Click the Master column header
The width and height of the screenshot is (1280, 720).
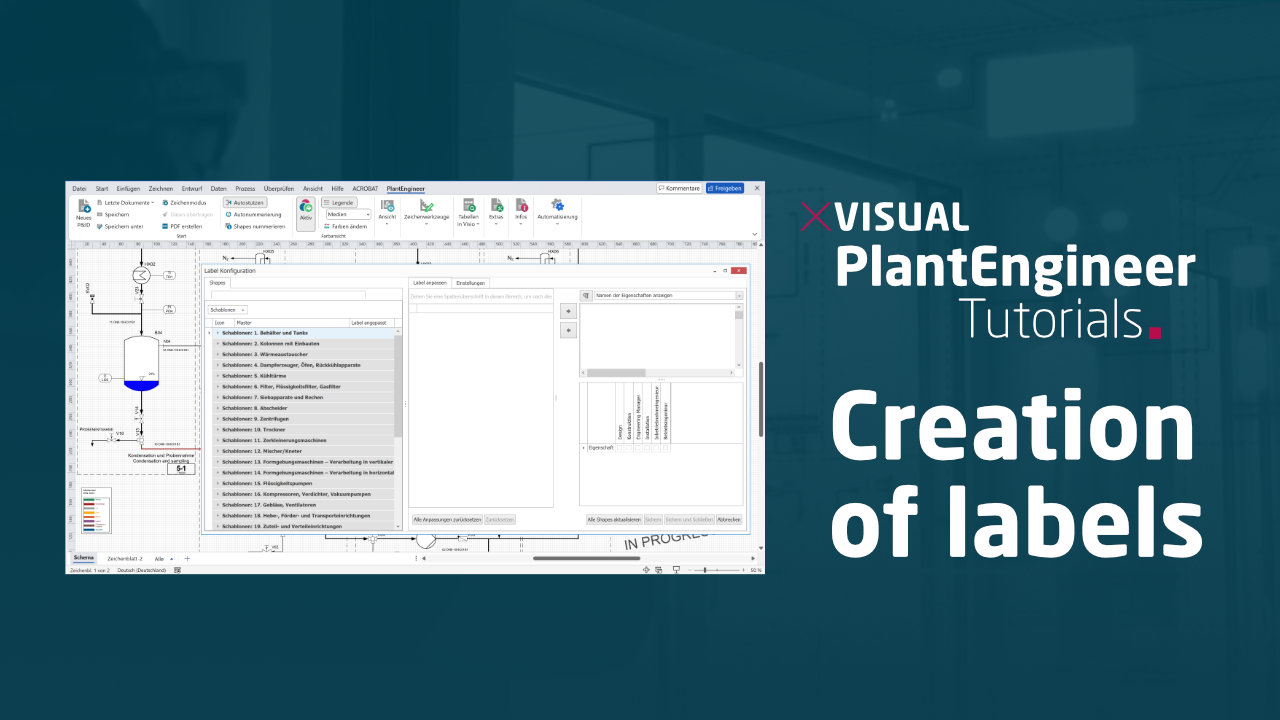291,323
